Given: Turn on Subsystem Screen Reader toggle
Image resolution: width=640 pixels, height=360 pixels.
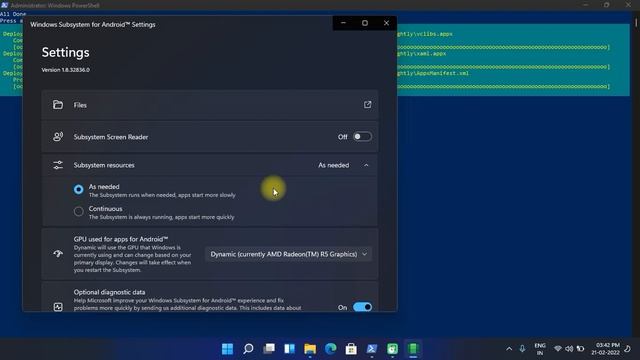Looking at the screenshot, I should click(x=362, y=137).
